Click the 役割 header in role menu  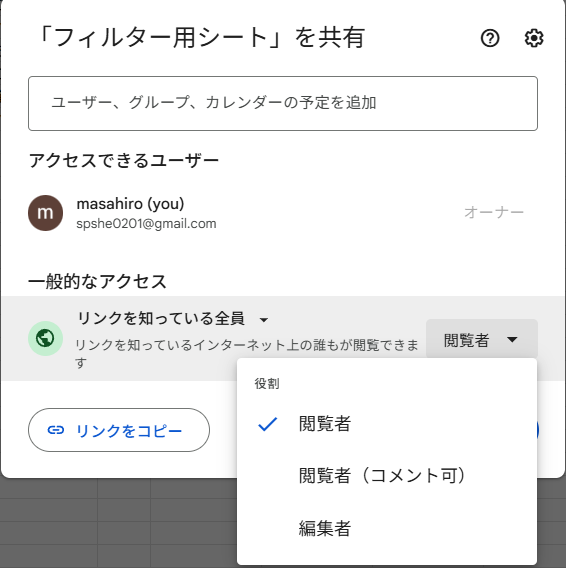point(267,383)
